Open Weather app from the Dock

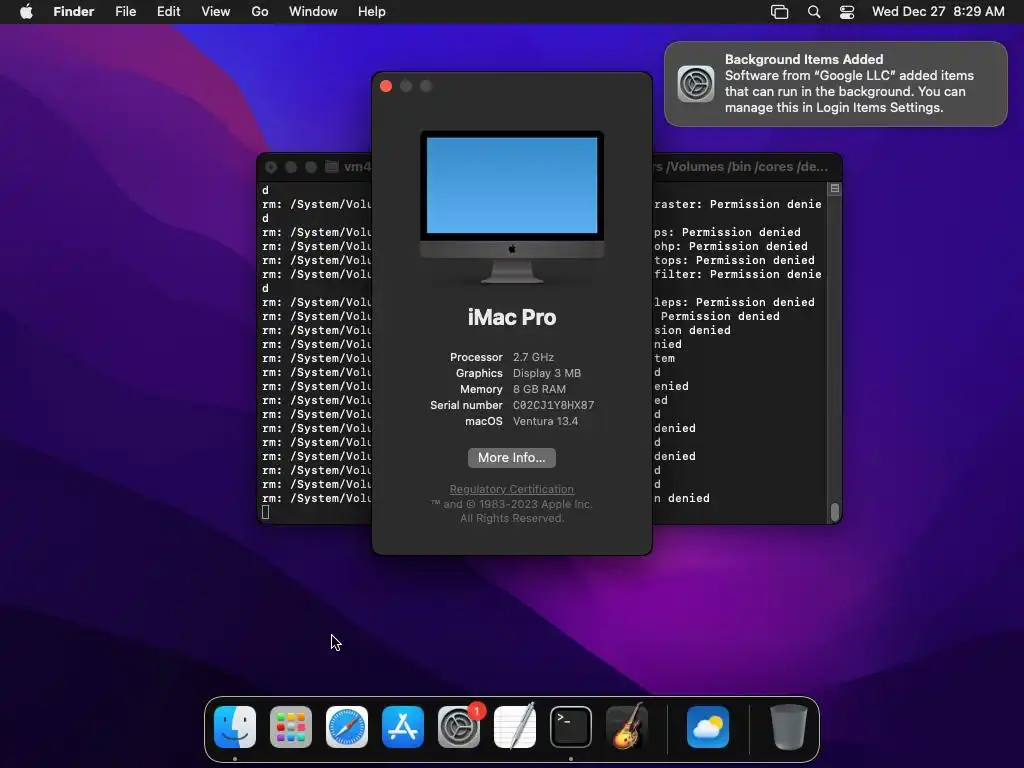708,727
